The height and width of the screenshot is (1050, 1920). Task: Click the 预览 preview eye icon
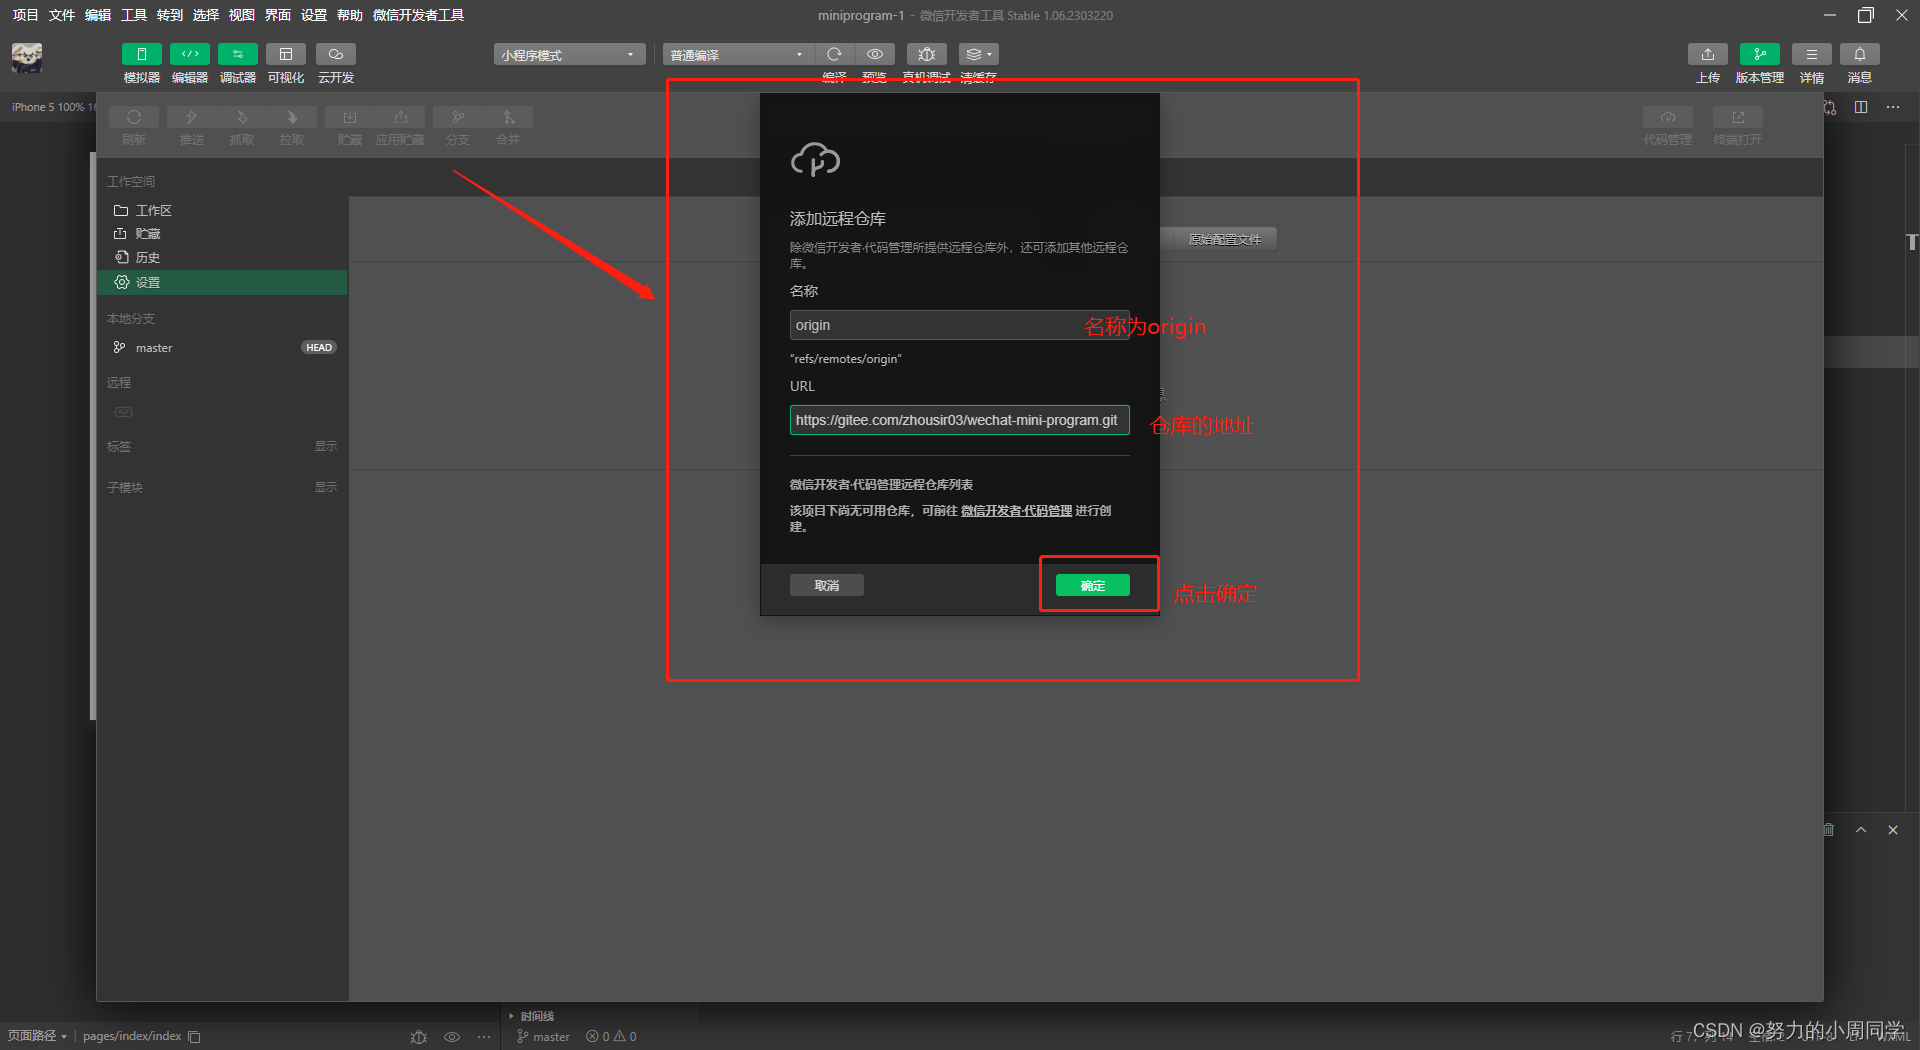[x=875, y=54]
